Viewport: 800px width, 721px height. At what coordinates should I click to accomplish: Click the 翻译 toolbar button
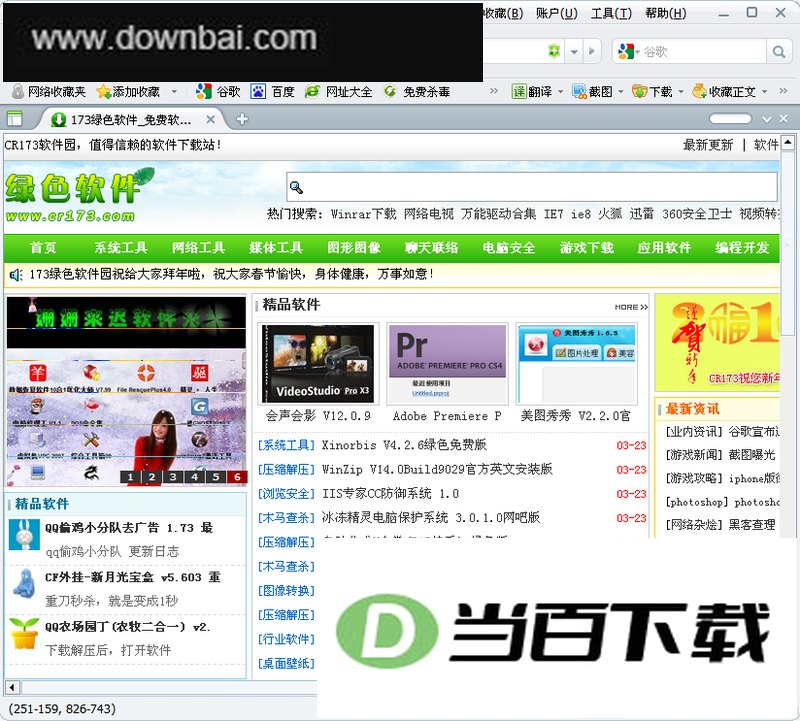coord(532,92)
